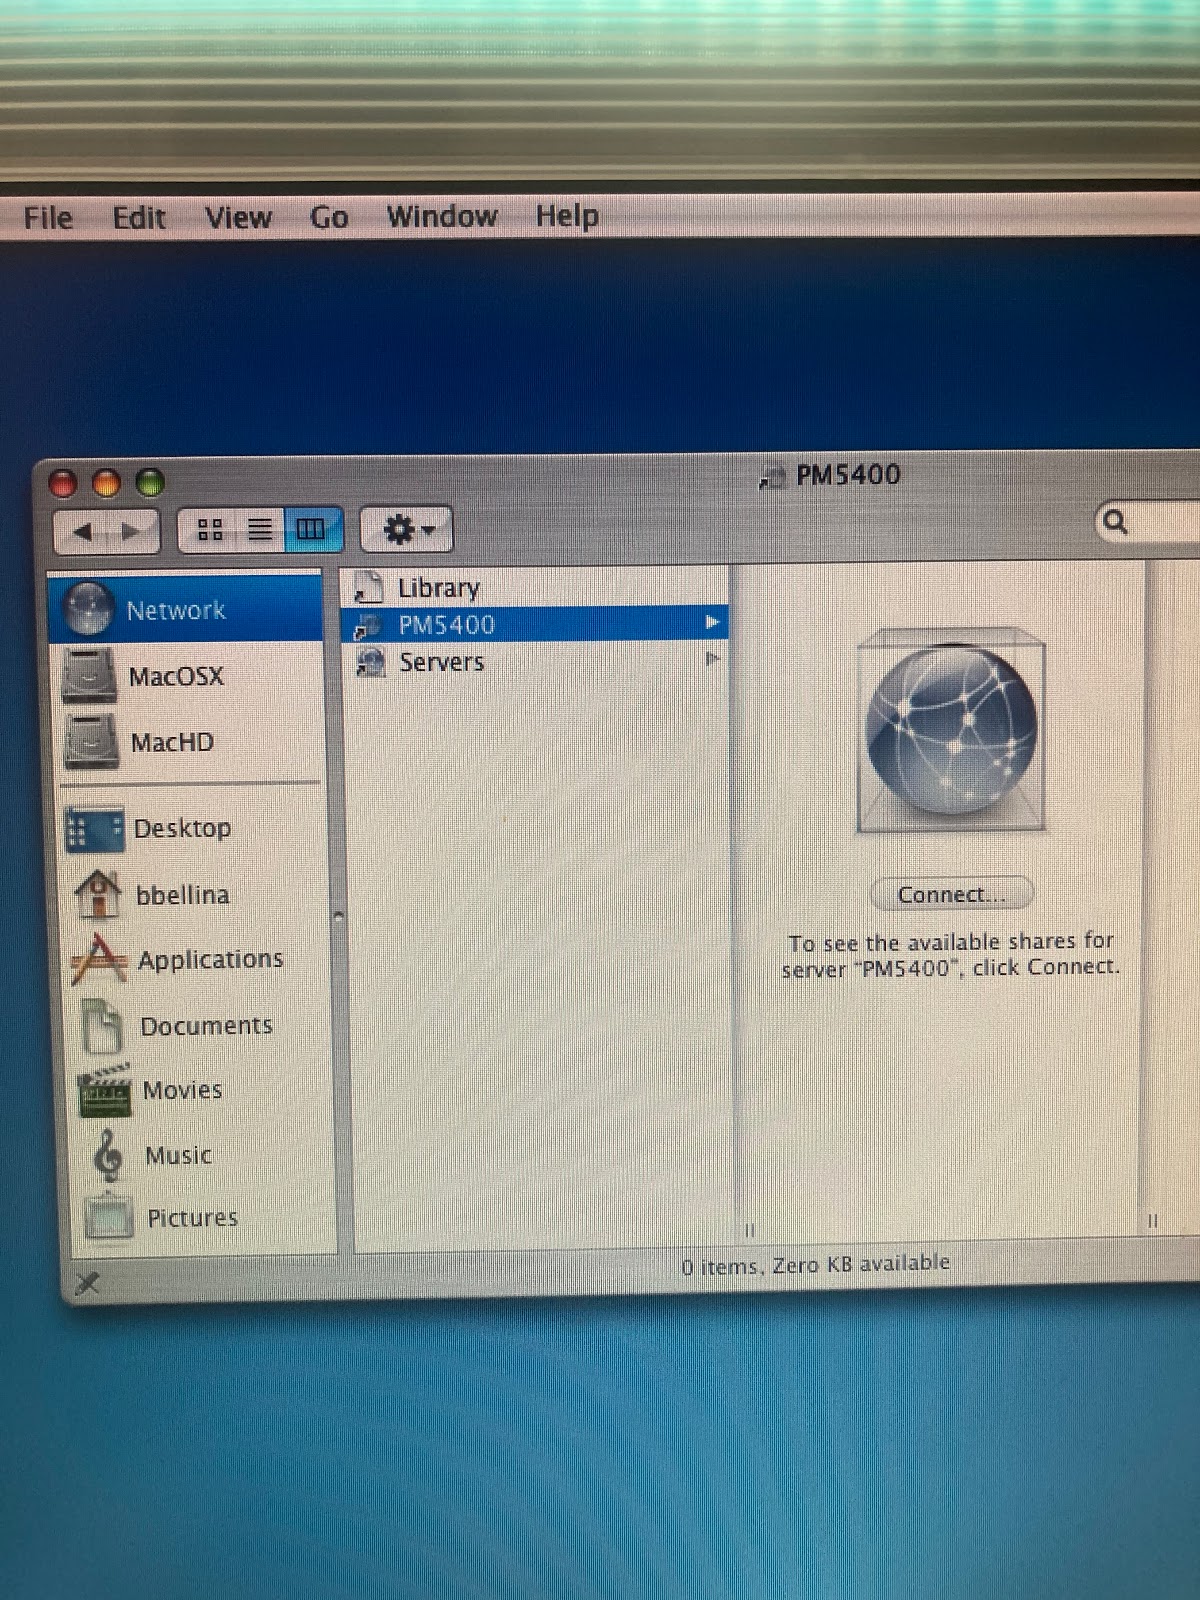
Task: Open the Help menu
Action: 567,216
